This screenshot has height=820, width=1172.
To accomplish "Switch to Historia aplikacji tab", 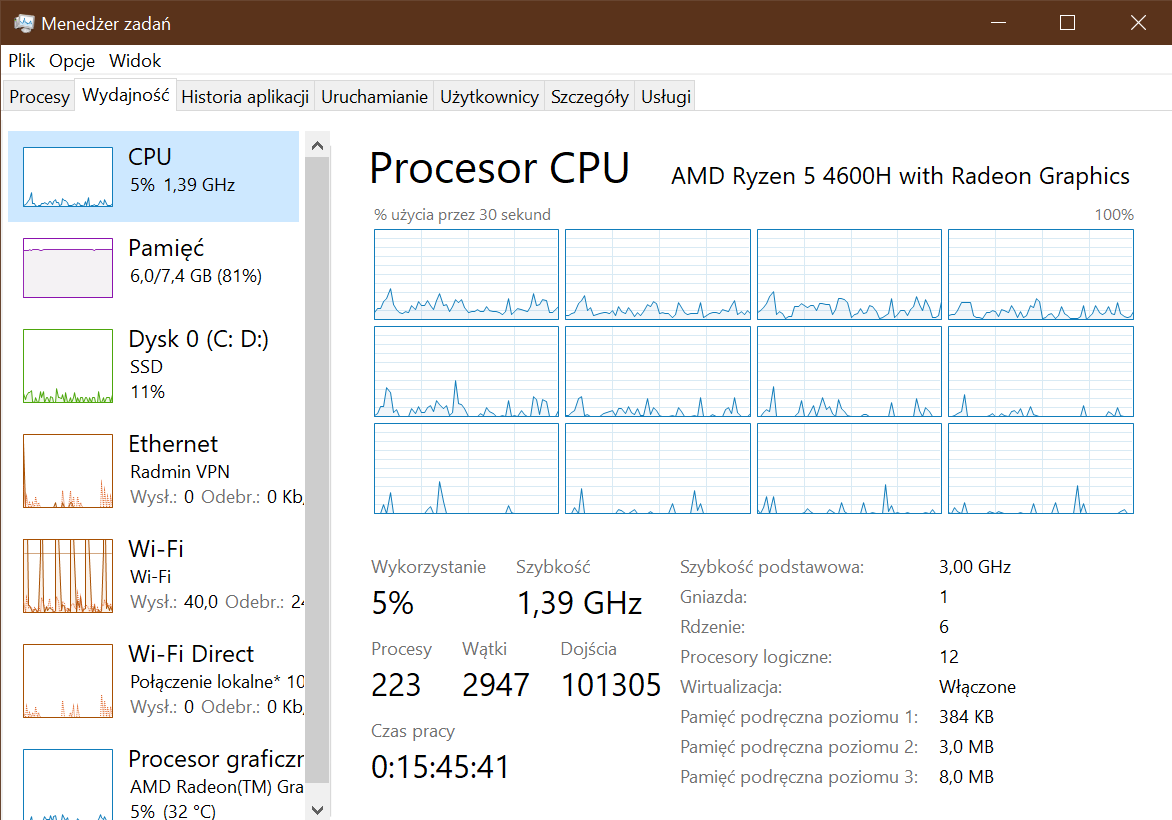I will (245, 96).
